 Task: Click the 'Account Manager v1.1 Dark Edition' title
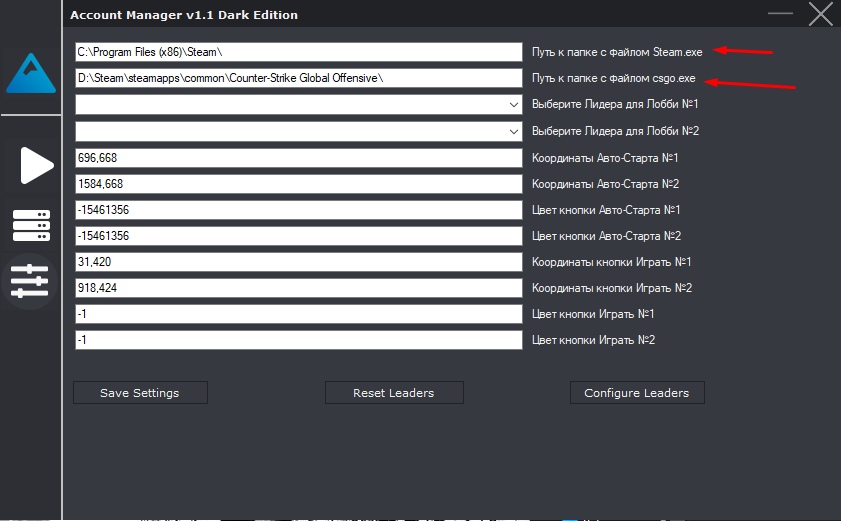pos(184,15)
